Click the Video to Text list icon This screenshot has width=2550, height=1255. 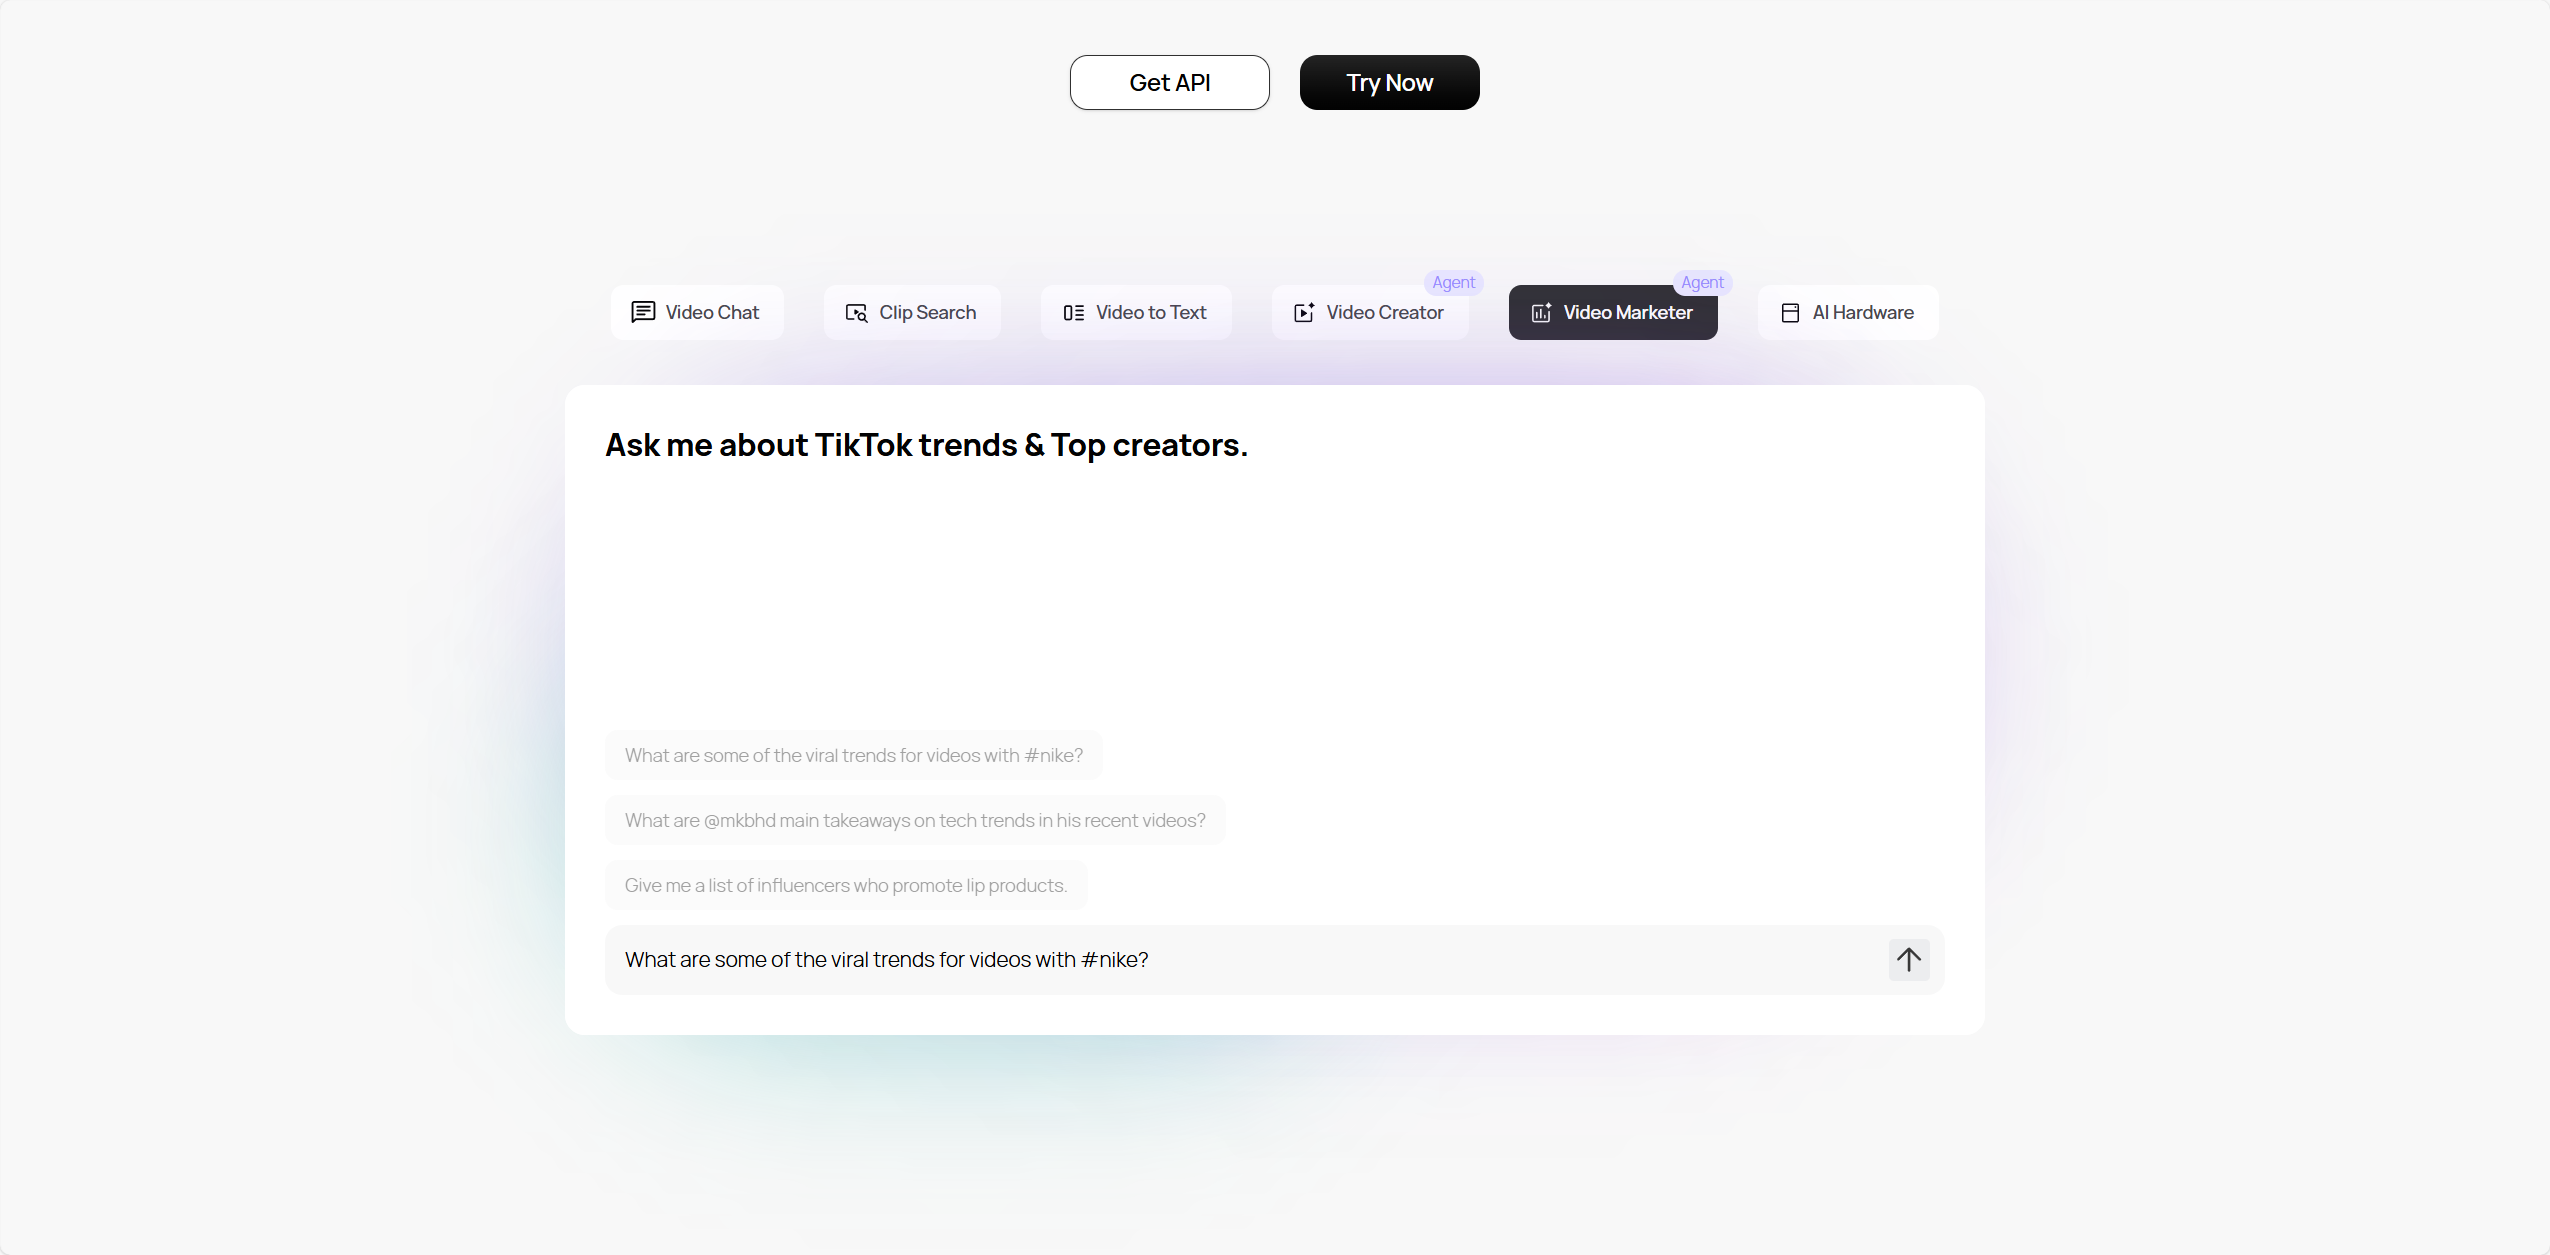tap(1074, 313)
